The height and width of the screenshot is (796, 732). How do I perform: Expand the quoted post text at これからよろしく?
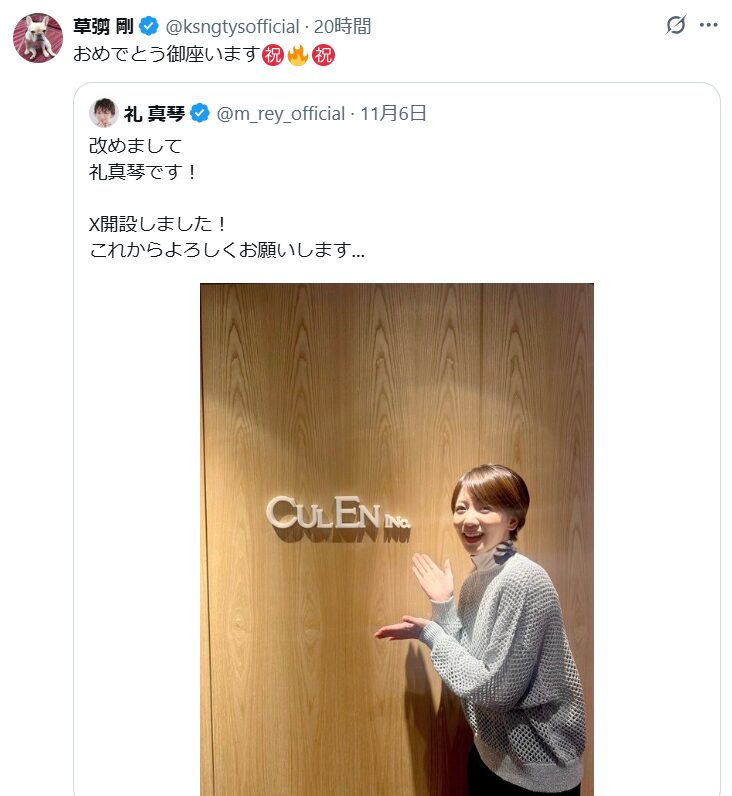point(227,250)
